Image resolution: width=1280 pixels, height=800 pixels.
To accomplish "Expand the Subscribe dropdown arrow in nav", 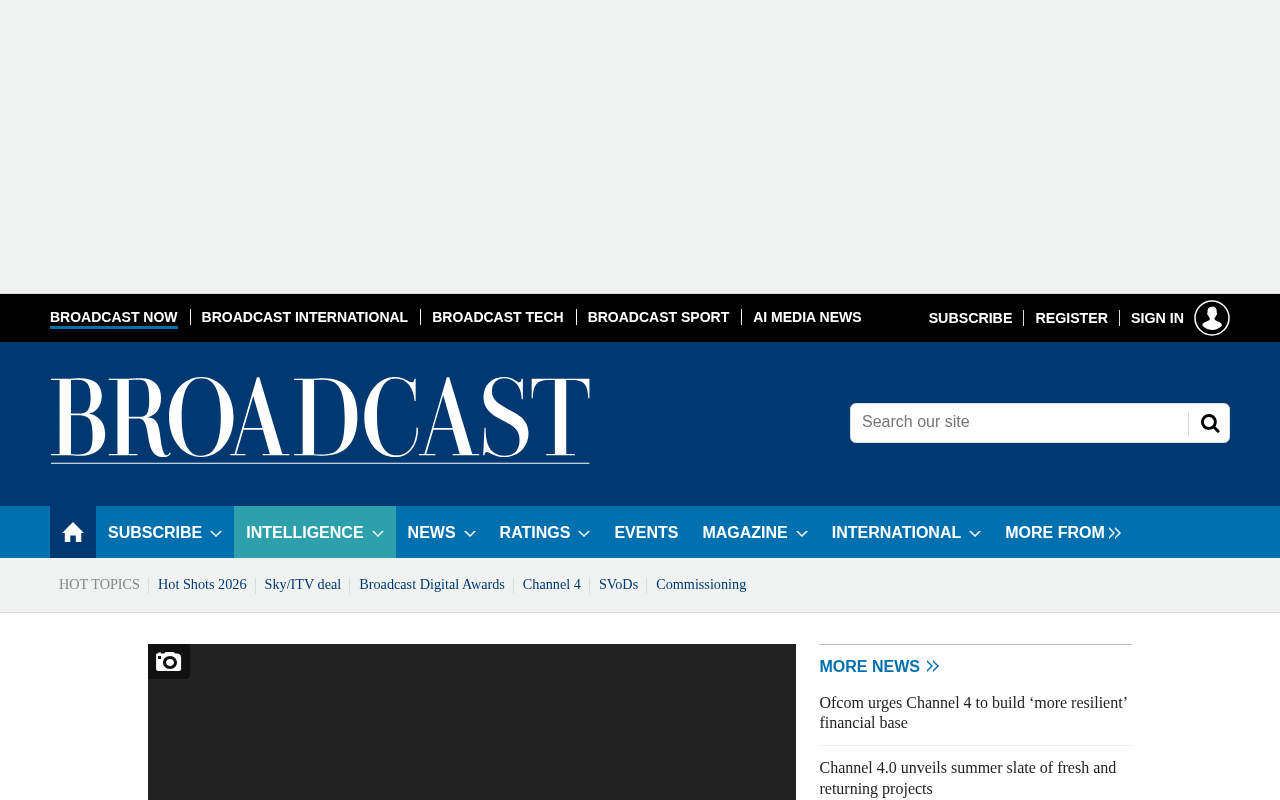I will (x=216, y=534).
